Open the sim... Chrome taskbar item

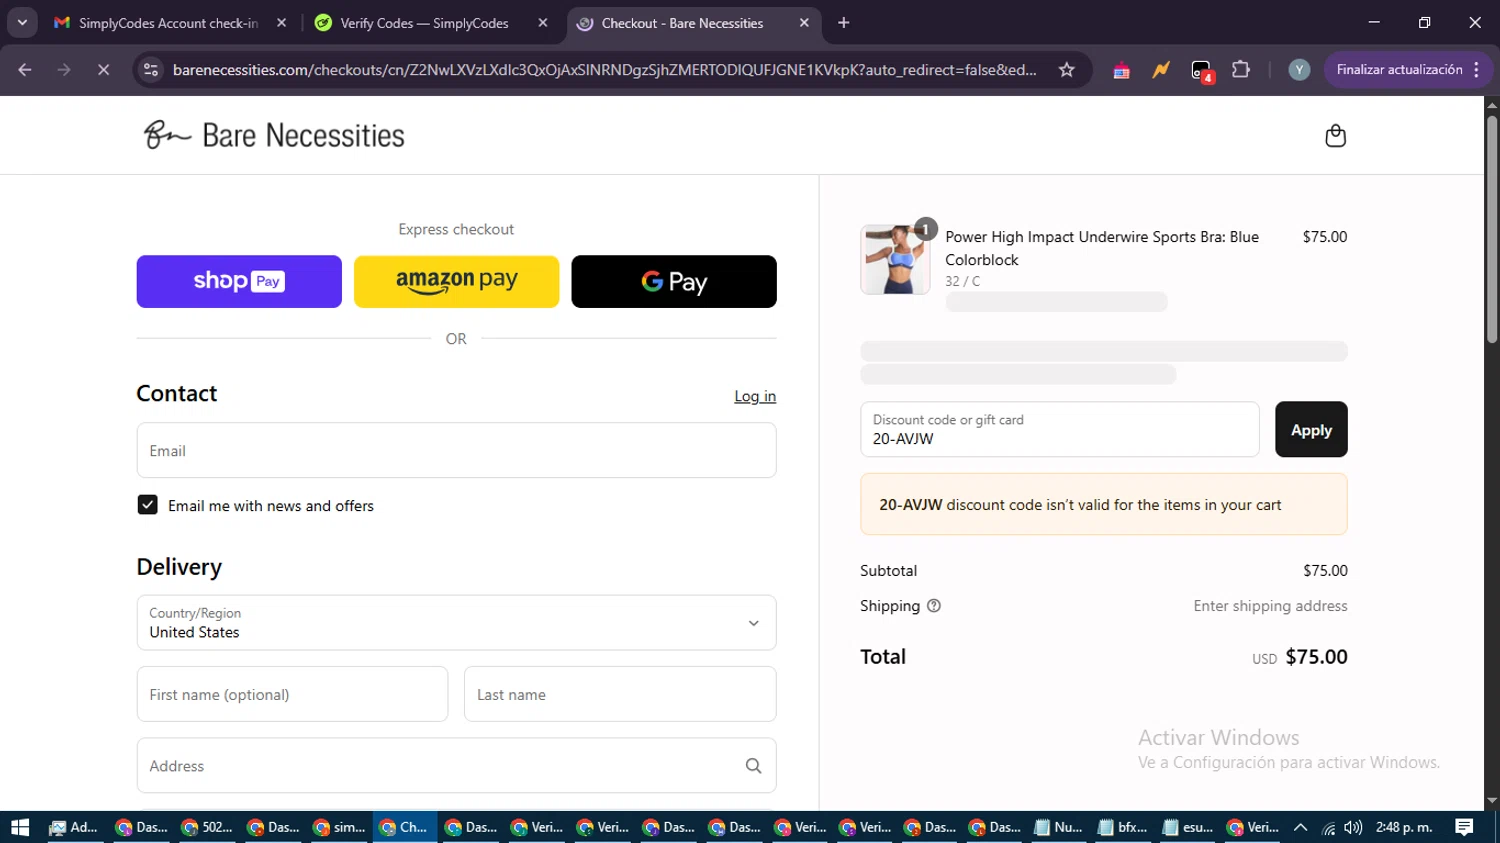tap(340, 827)
